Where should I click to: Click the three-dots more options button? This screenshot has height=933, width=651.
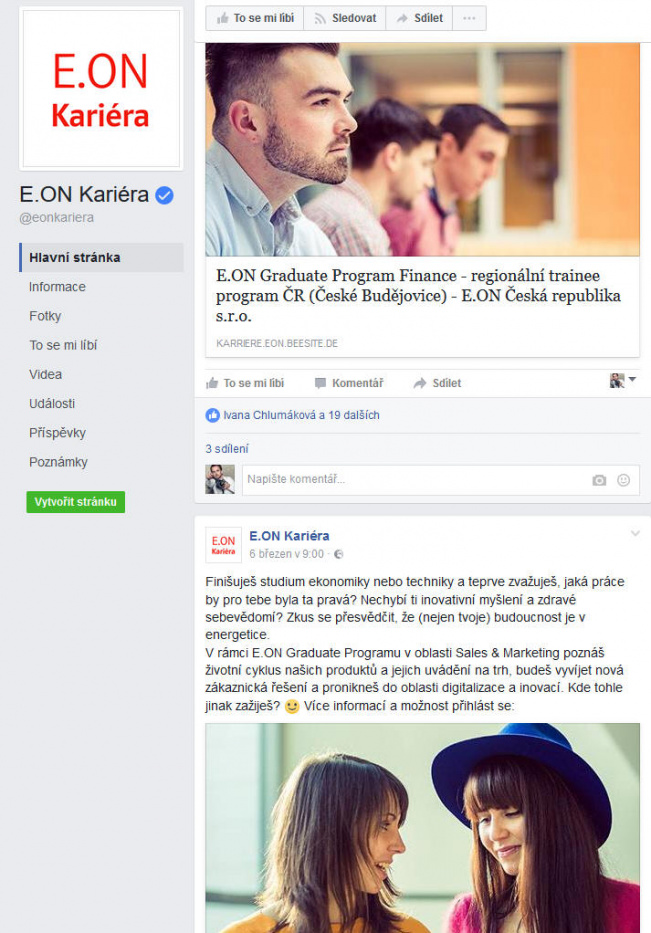click(x=470, y=18)
